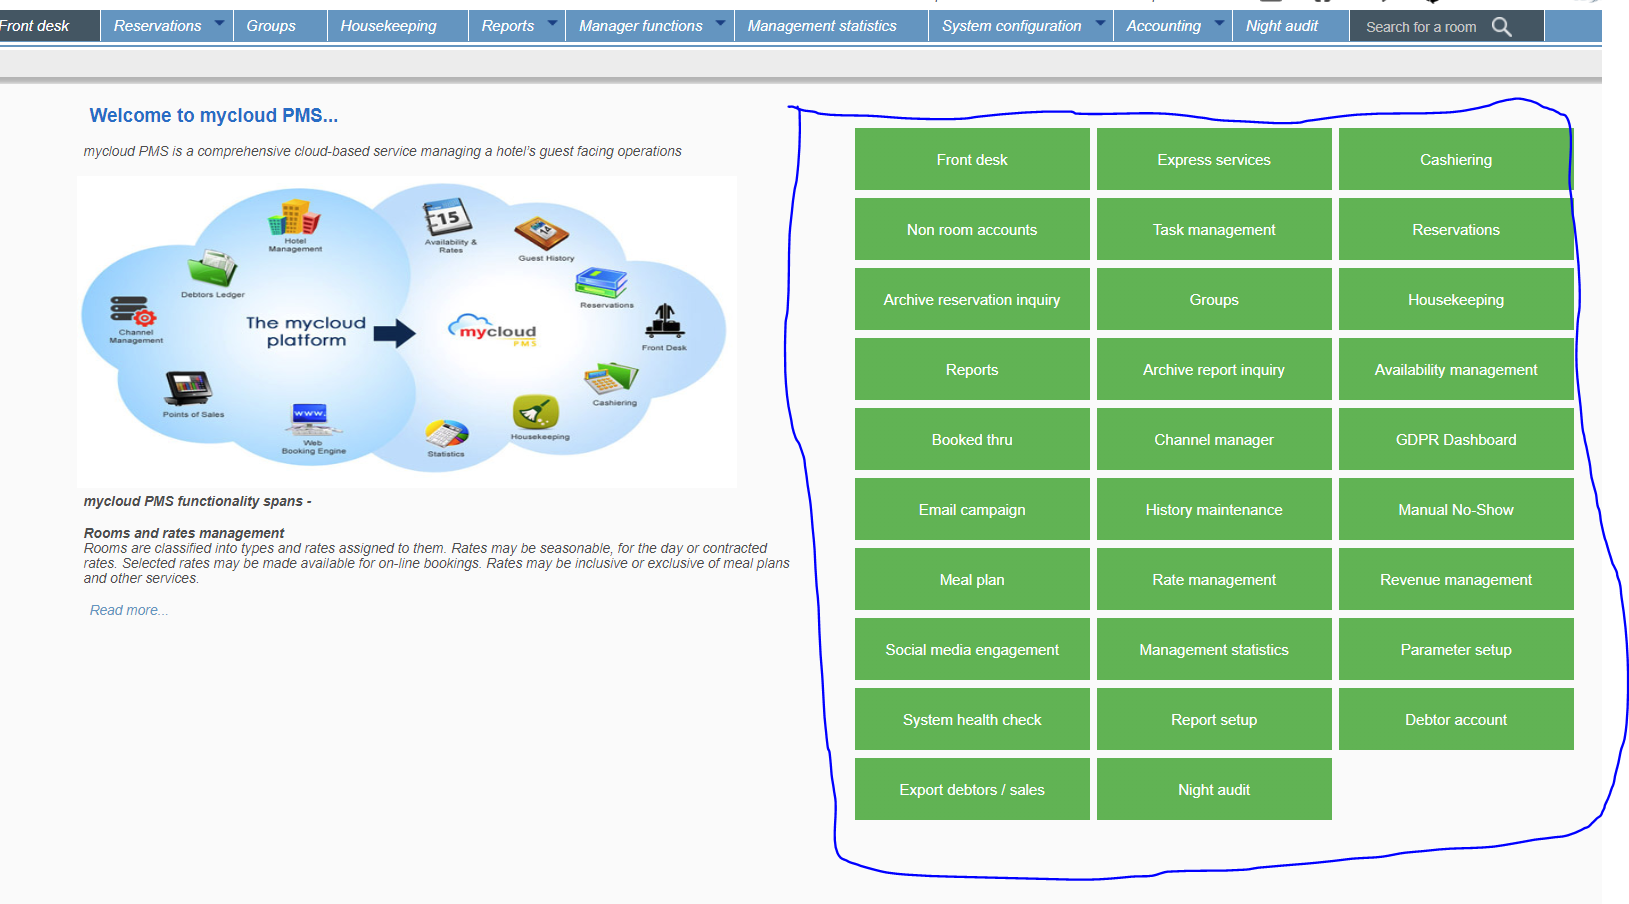Expand the System configuration dropdown arrow

coord(1100,23)
